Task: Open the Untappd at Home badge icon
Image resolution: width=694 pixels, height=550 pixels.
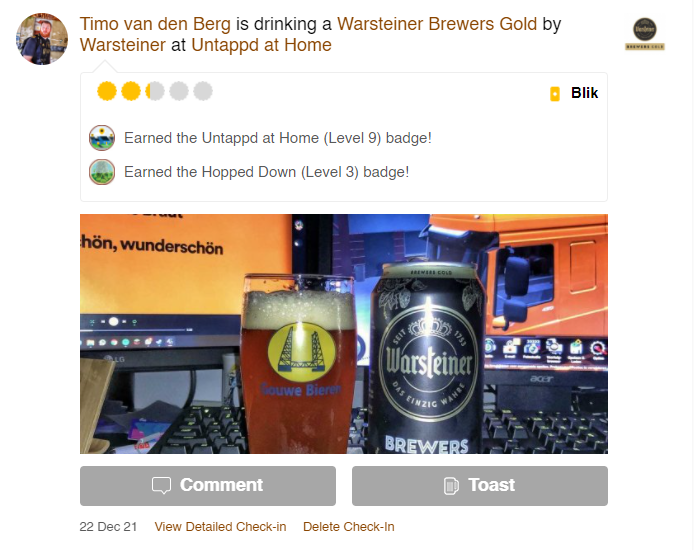Action: pyautogui.click(x=102, y=138)
